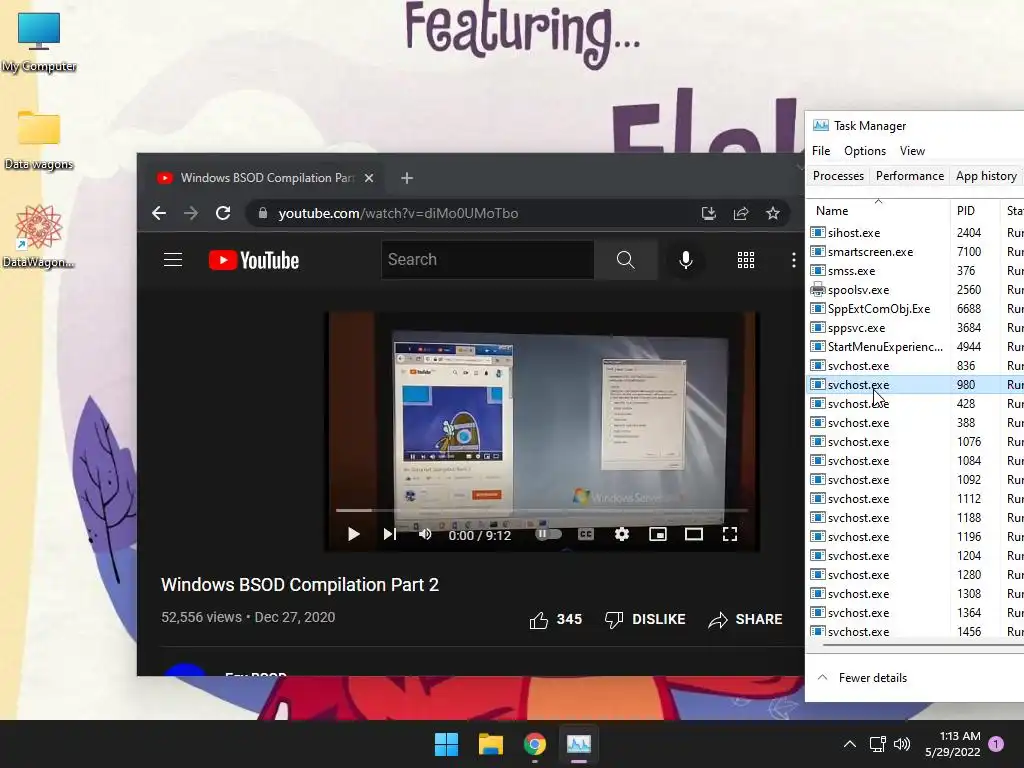Close the Windows BSOD Compilation tab
1024x768 pixels.
point(369,178)
